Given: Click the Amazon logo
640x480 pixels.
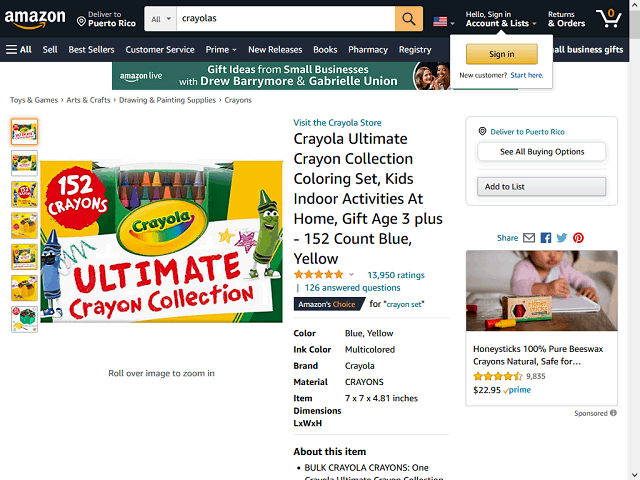Looking at the screenshot, I should pyautogui.click(x=35, y=19).
